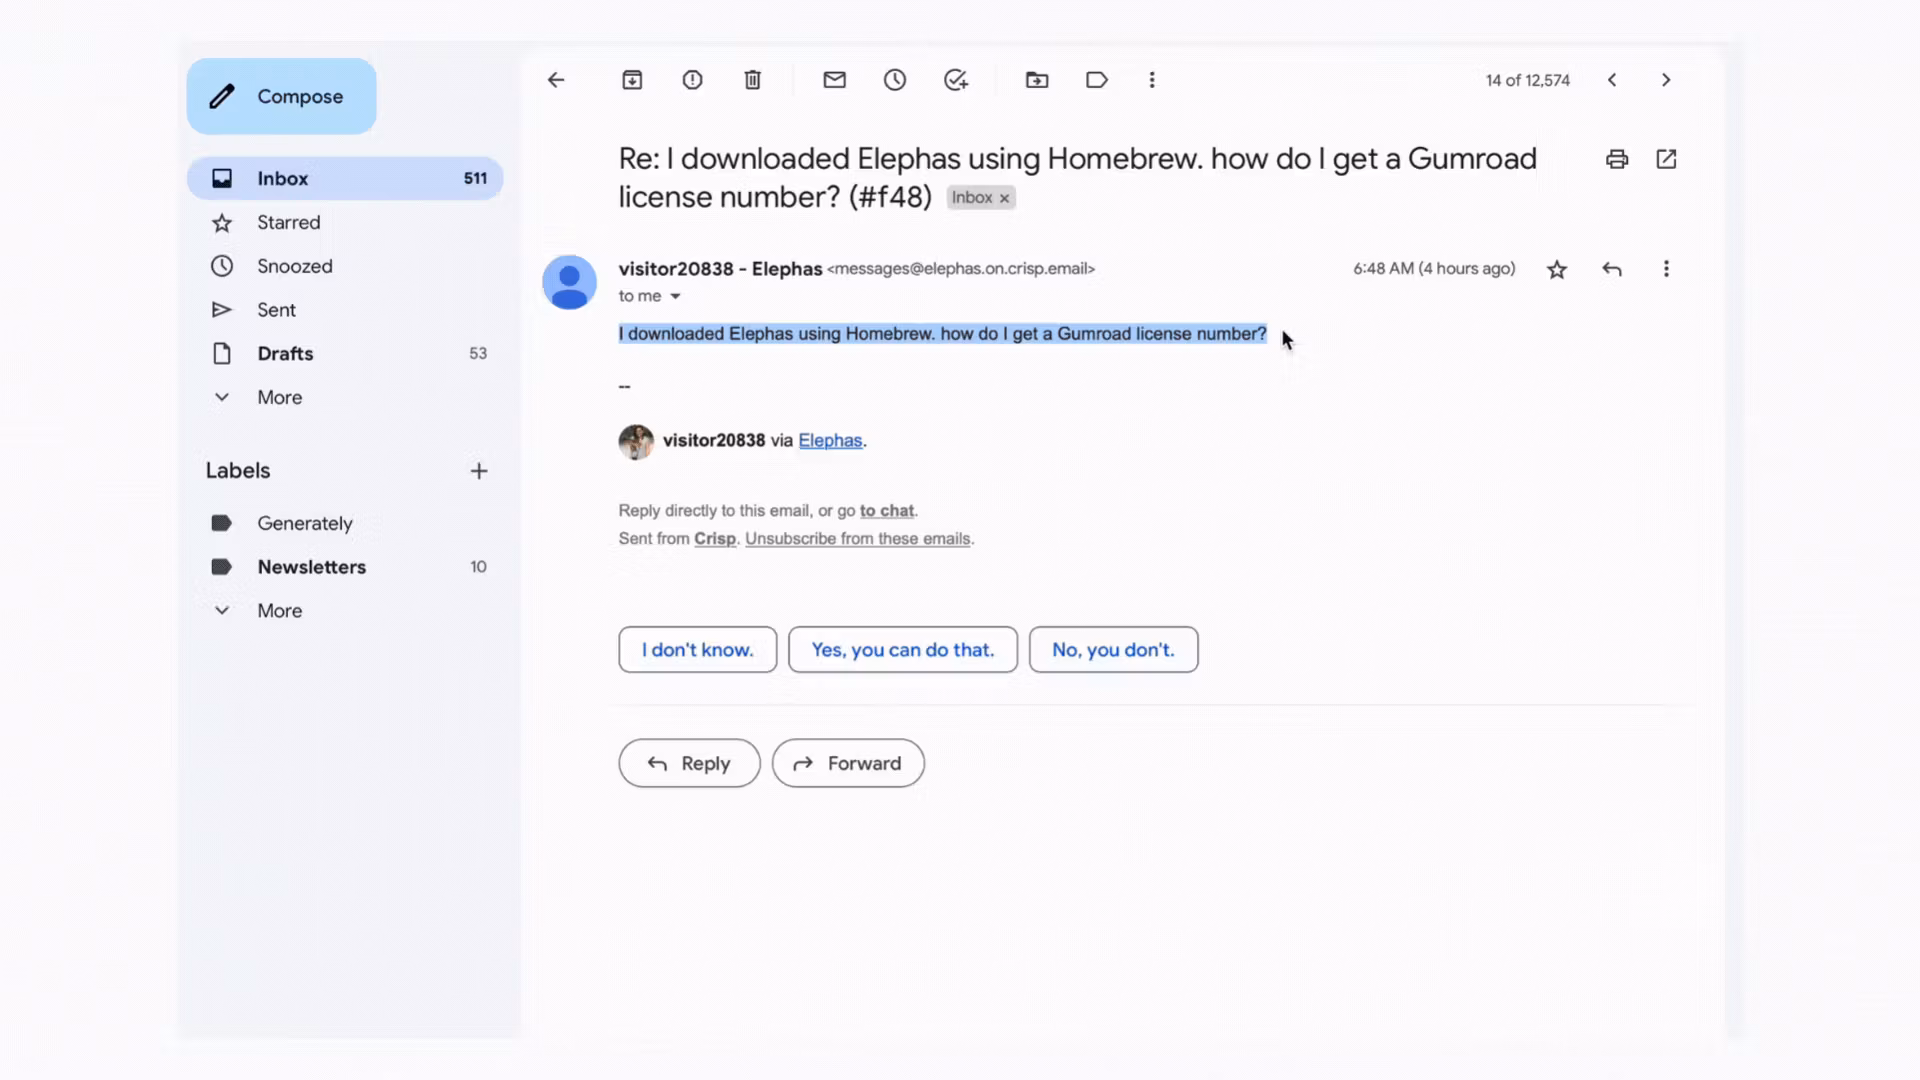The height and width of the screenshot is (1080, 1920).
Task: Open the Labels tag icon in toolbar
Action: coord(1097,80)
